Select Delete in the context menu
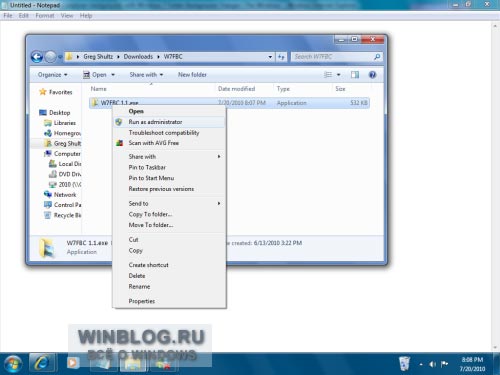Image resolution: width=500 pixels, height=375 pixels. coord(169,276)
